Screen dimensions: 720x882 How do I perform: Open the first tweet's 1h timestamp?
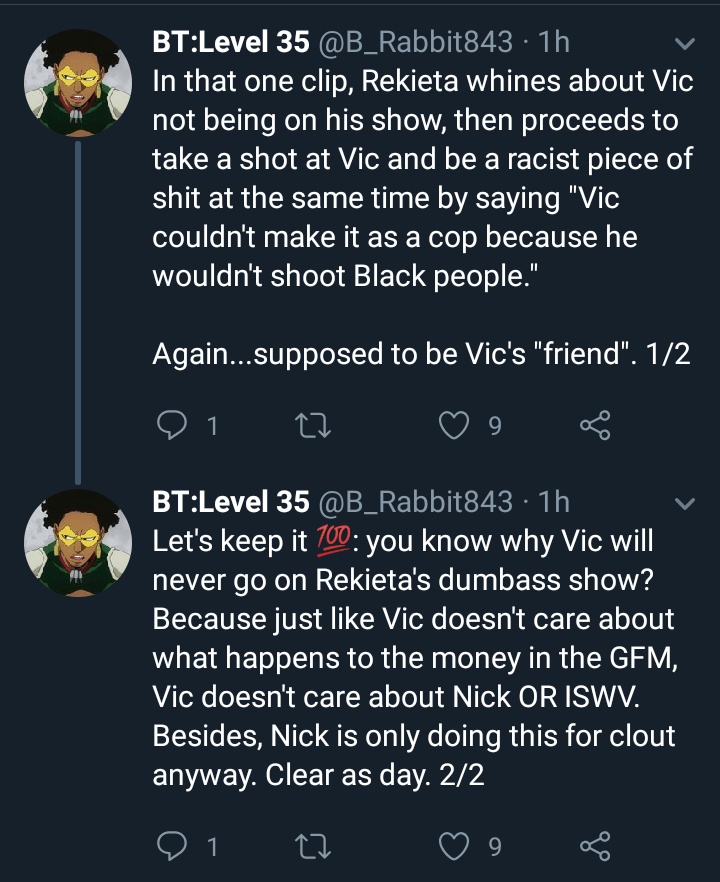pyautogui.click(x=554, y=42)
